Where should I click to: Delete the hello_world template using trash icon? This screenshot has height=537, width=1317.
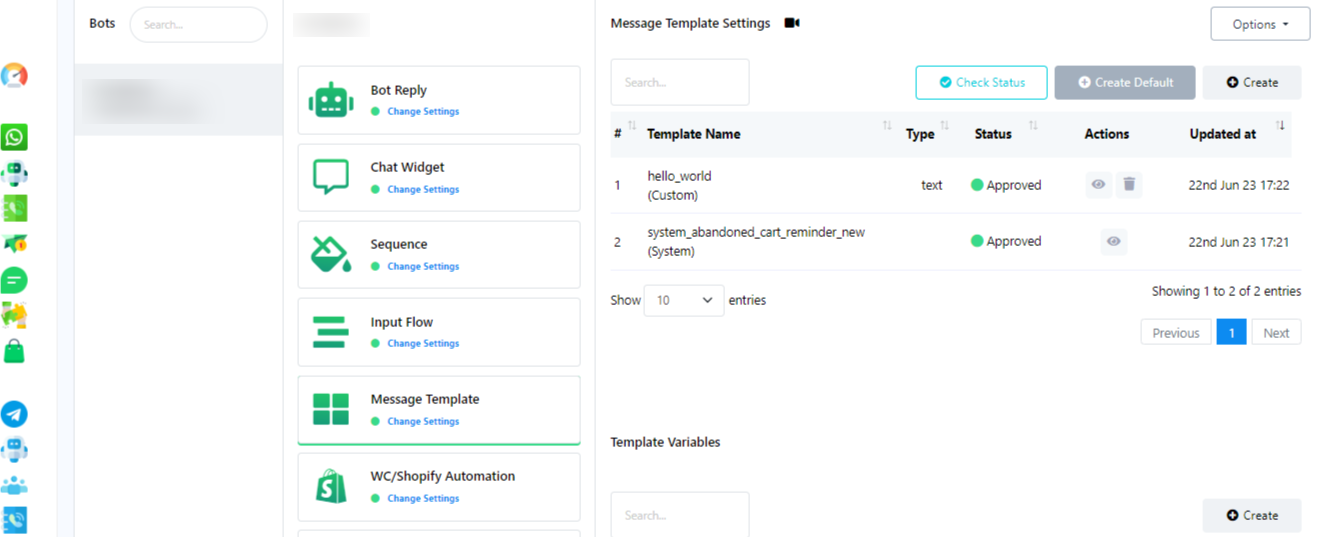point(1129,184)
